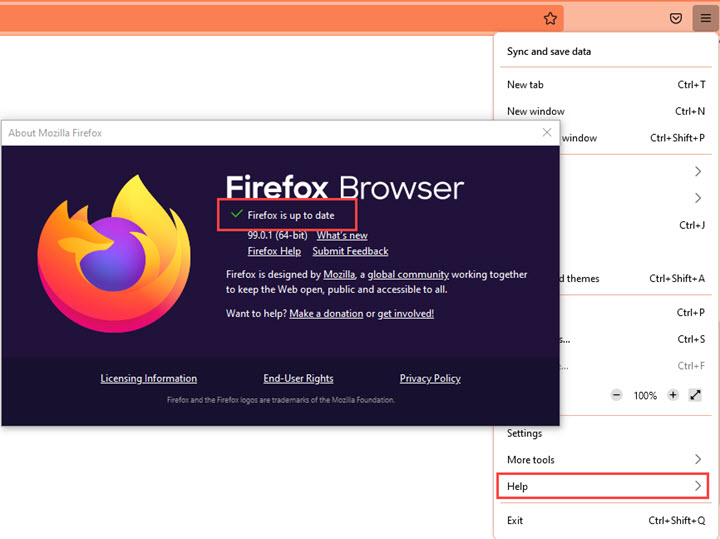This screenshot has width=720, height=539.
Task: Select Exit from the menu
Action: (606, 520)
